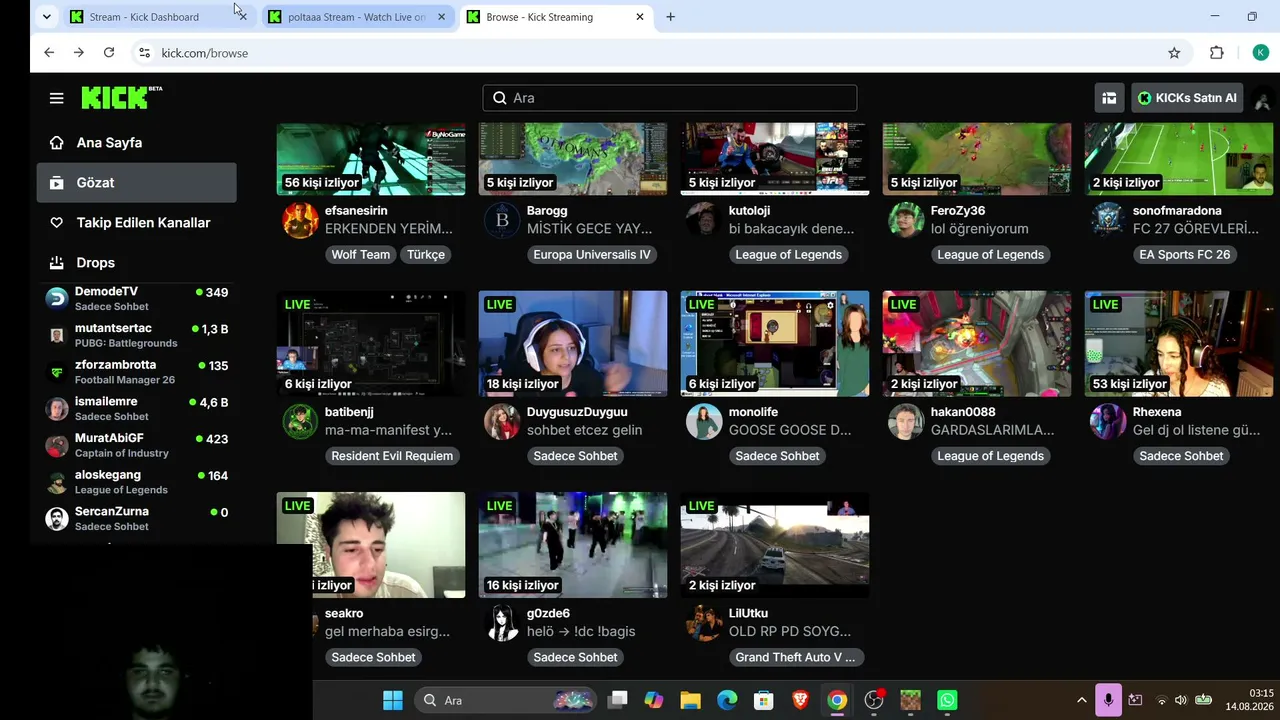This screenshot has height=720, width=1280.
Task: Click the Kick search field
Action: [670, 98]
